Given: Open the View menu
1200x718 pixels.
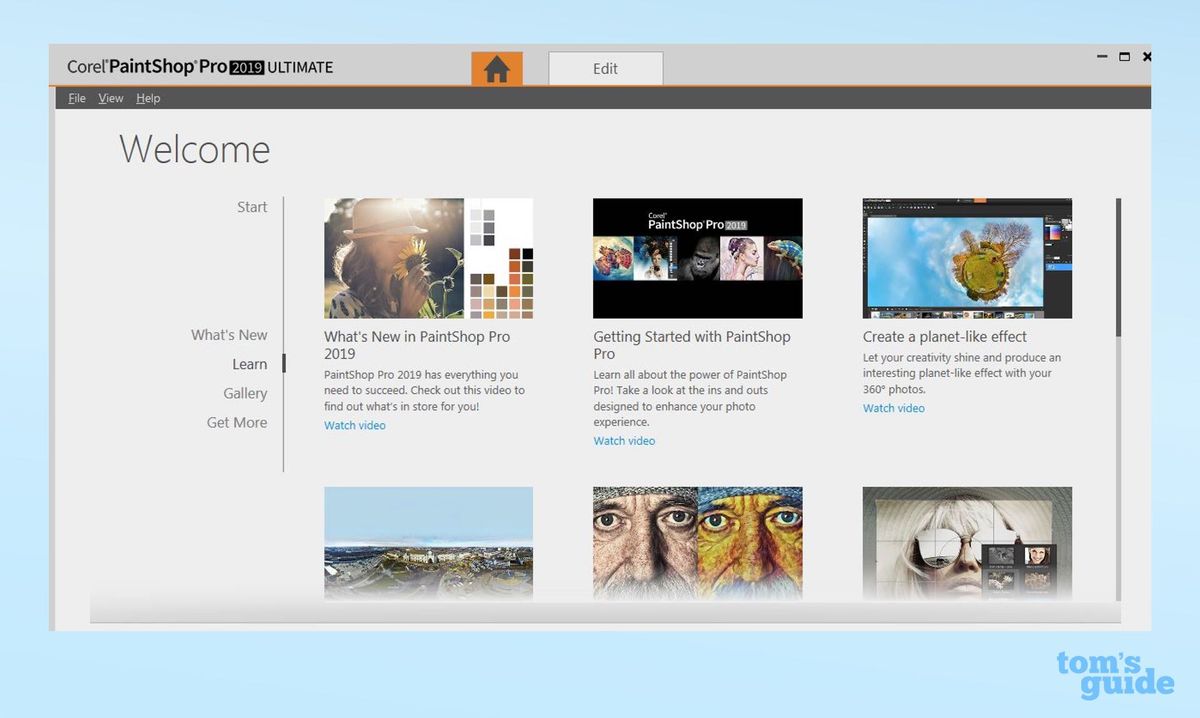Looking at the screenshot, I should coord(111,98).
